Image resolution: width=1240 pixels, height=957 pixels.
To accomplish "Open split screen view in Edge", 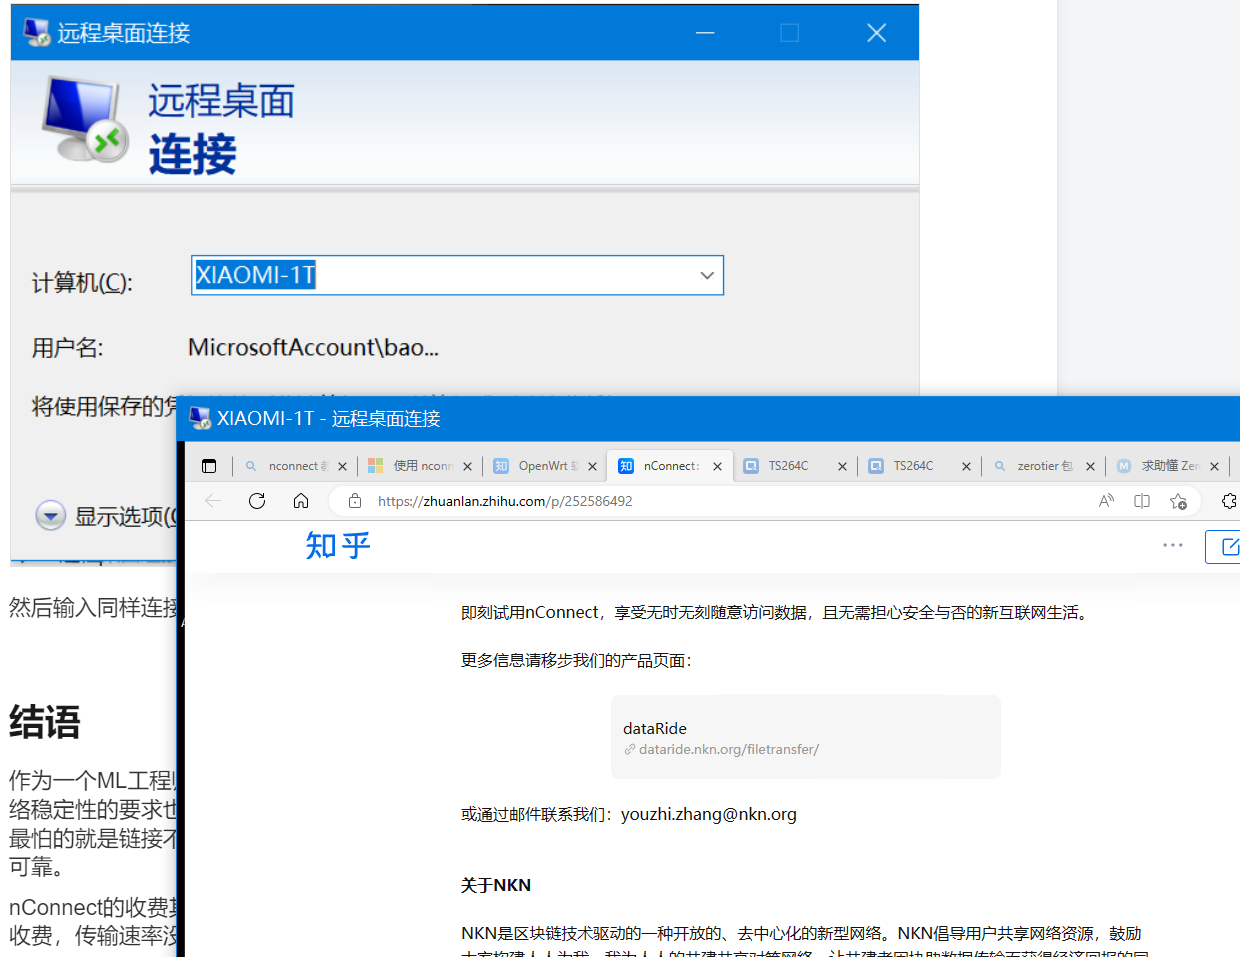I will 1141,501.
